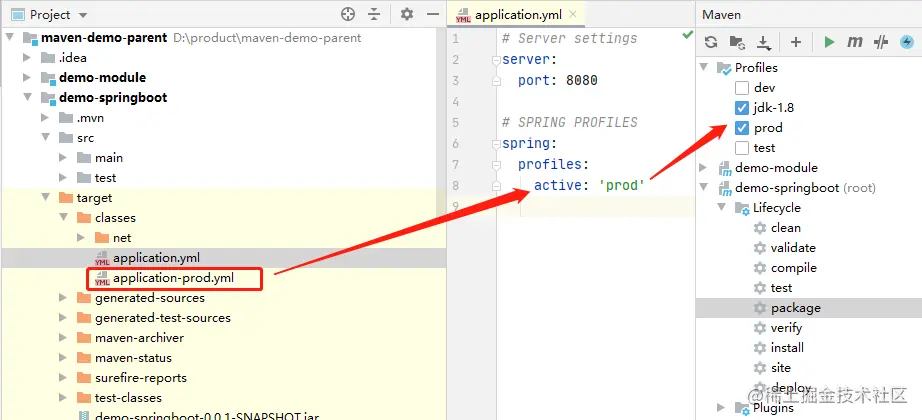Click the locate/select opened file target icon
The height and width of the screenshot is (420, 922).
[x=348, y=15]
